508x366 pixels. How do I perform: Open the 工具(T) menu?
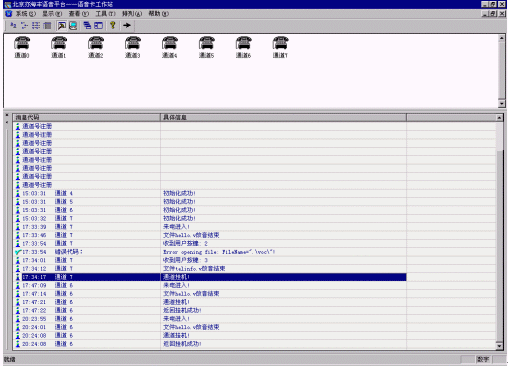click(105, 14)
